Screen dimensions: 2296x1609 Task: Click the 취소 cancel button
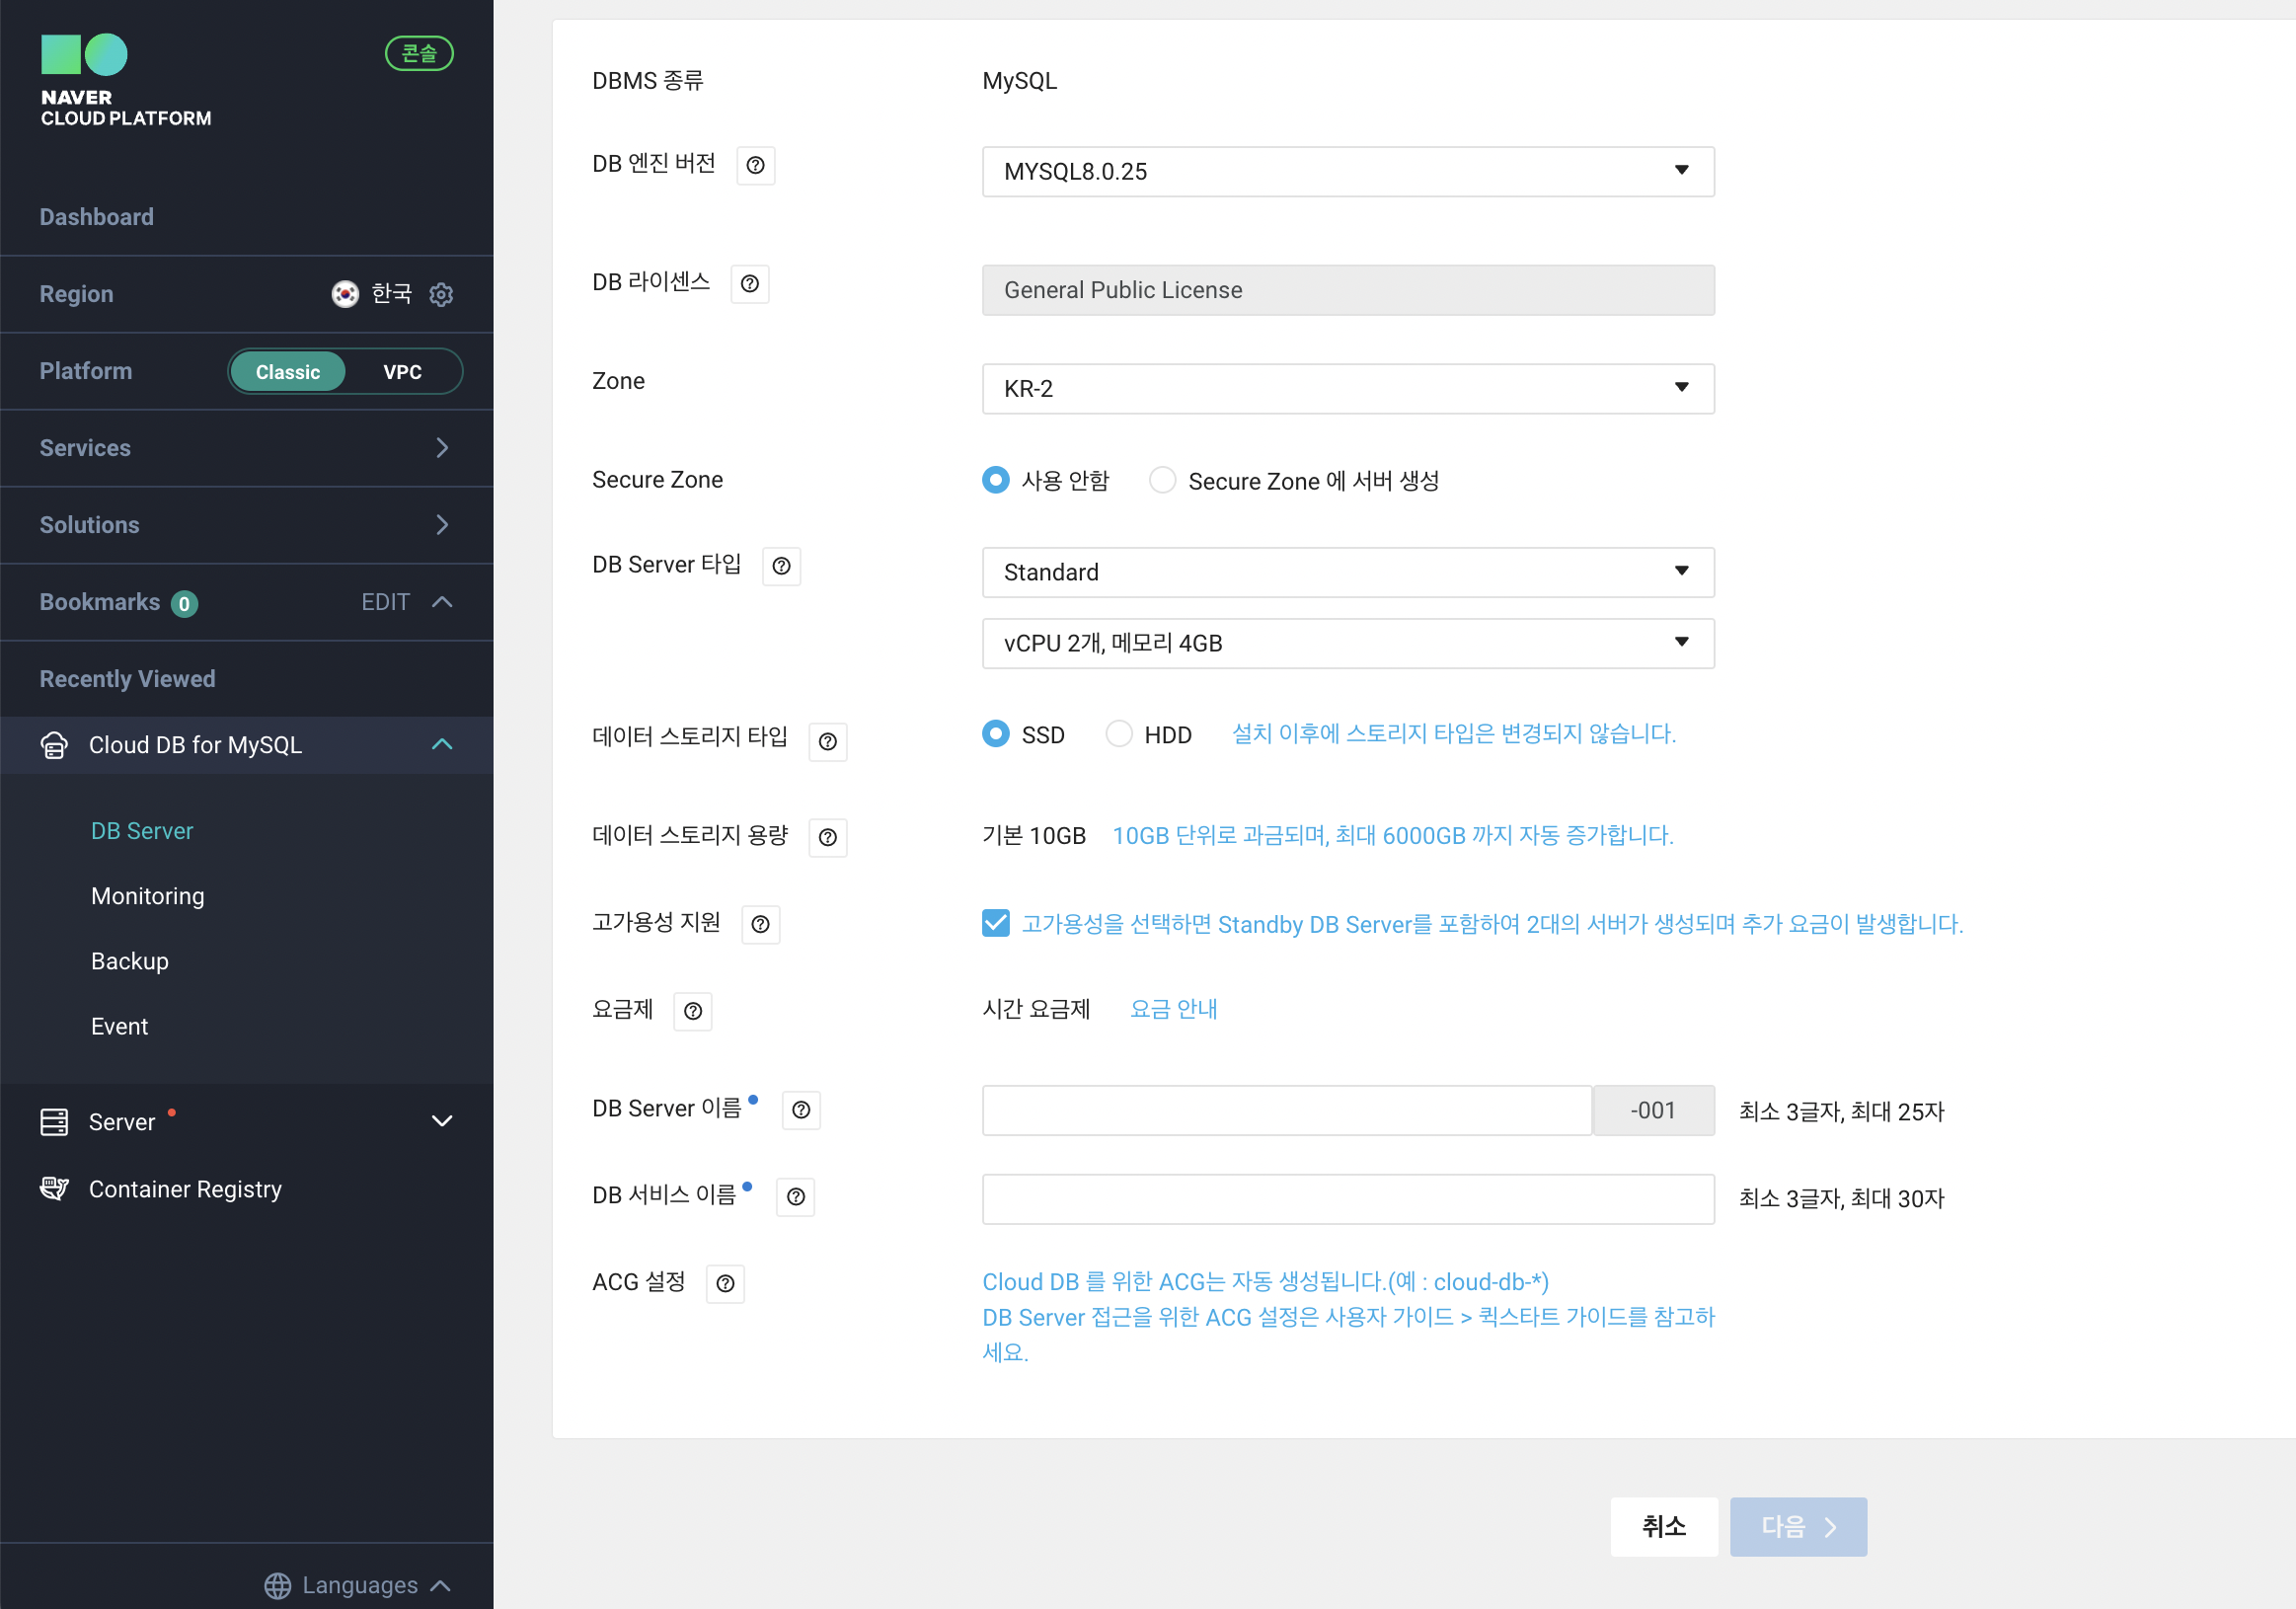(x=1664, y=1526)
